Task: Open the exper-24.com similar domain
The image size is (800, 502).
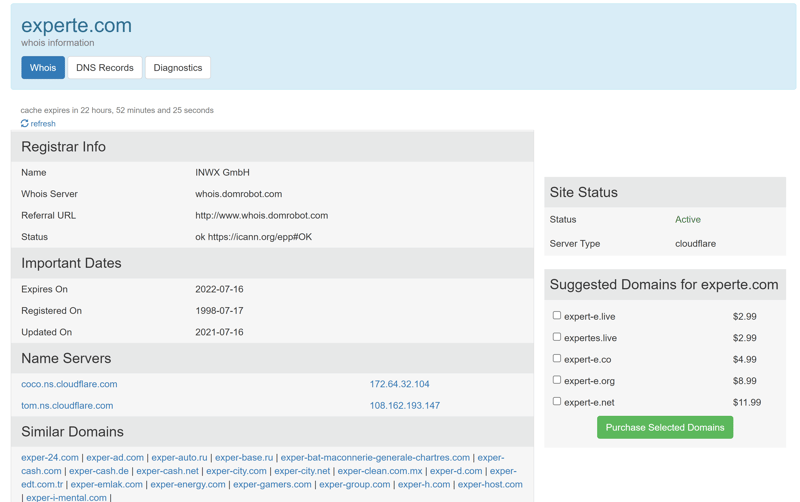Action: click(x=50, y=458)
